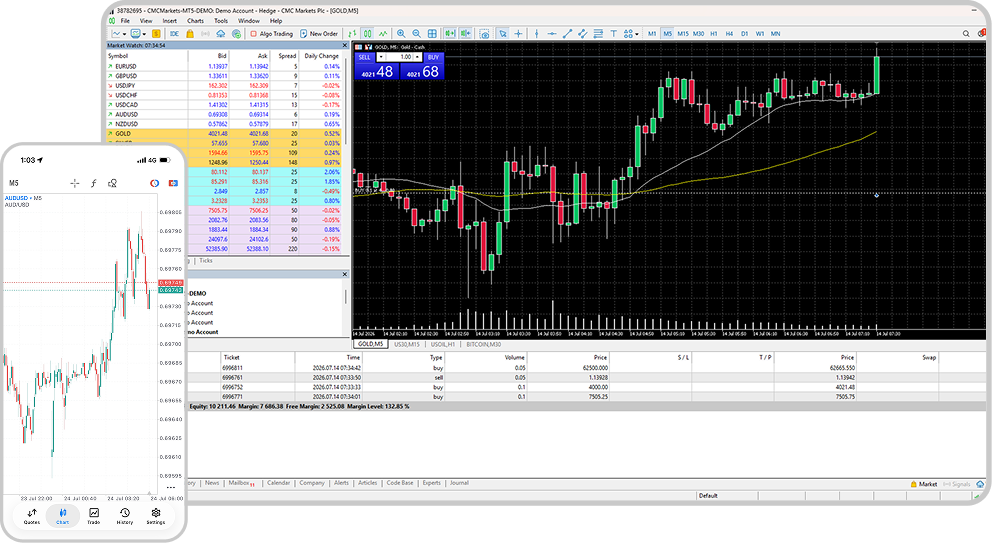Open the IDE (MetaEditor) toolbar icon
The image size is (992, 543).
[175, 34]
